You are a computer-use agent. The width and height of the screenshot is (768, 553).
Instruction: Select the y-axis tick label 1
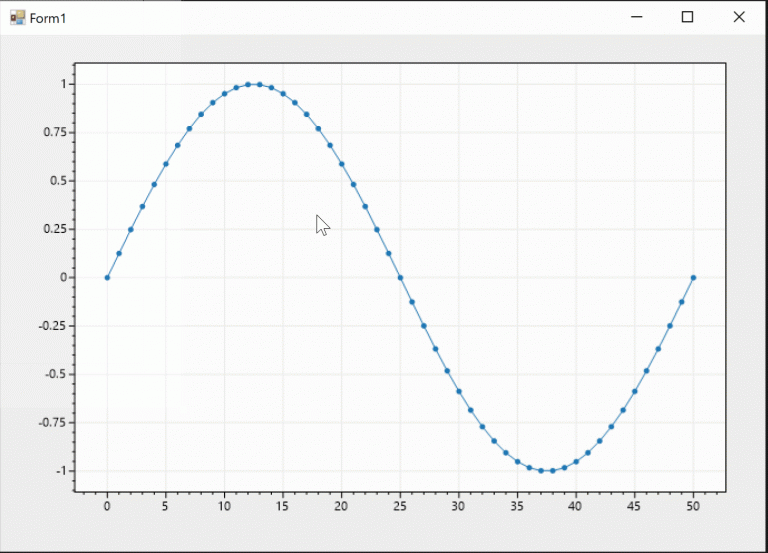[62, 84]
